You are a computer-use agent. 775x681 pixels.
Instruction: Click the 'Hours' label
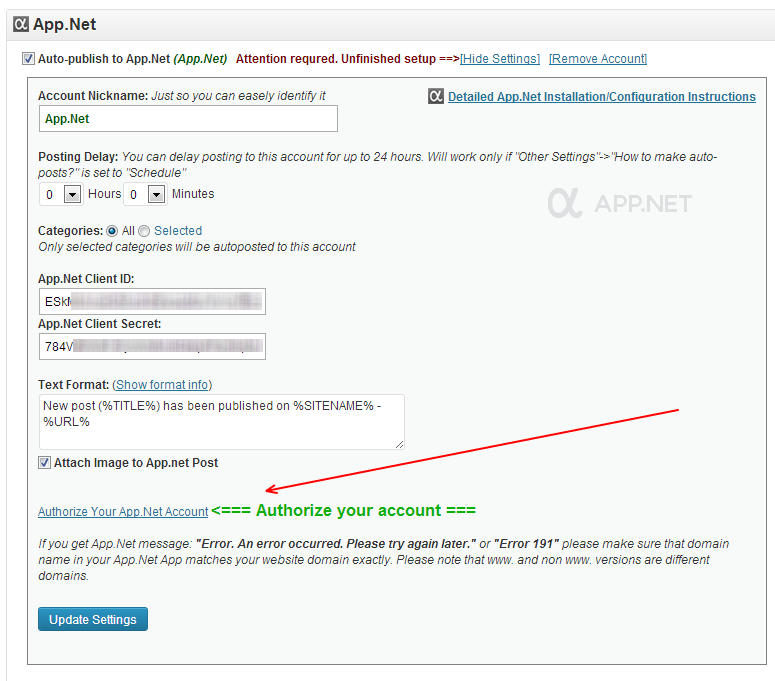[x=104, y=194]
